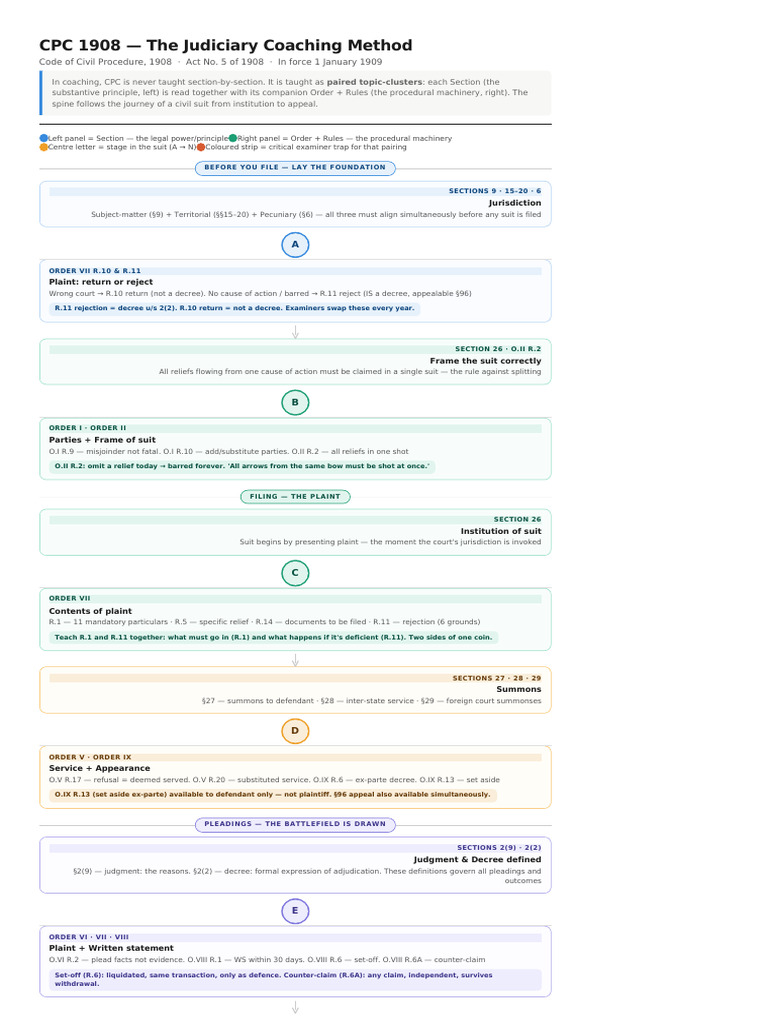Click the '§27 — summons to defendant' line
This screenshot has width=768, height=1024.
(372, 701)
